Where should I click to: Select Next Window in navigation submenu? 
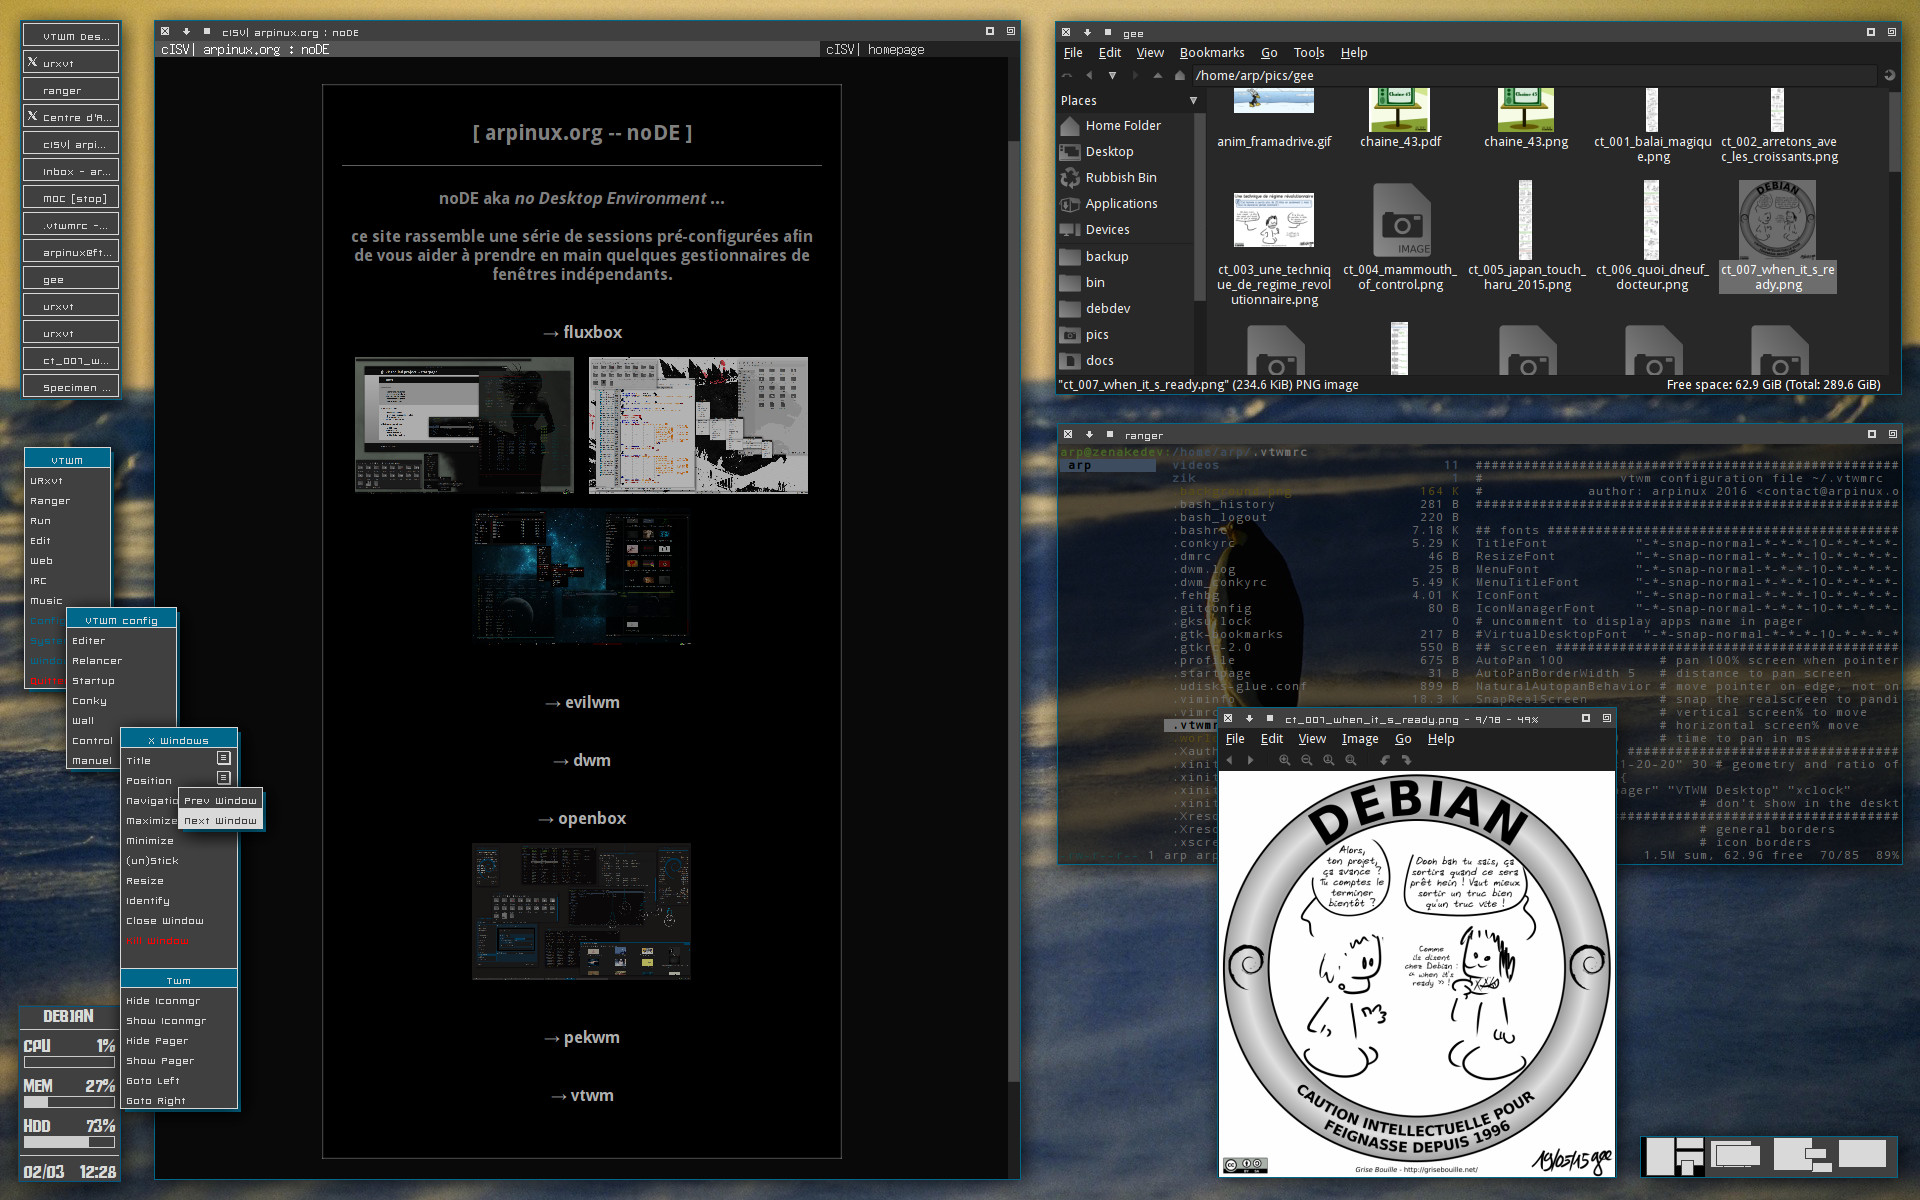[x=221, y=821]
